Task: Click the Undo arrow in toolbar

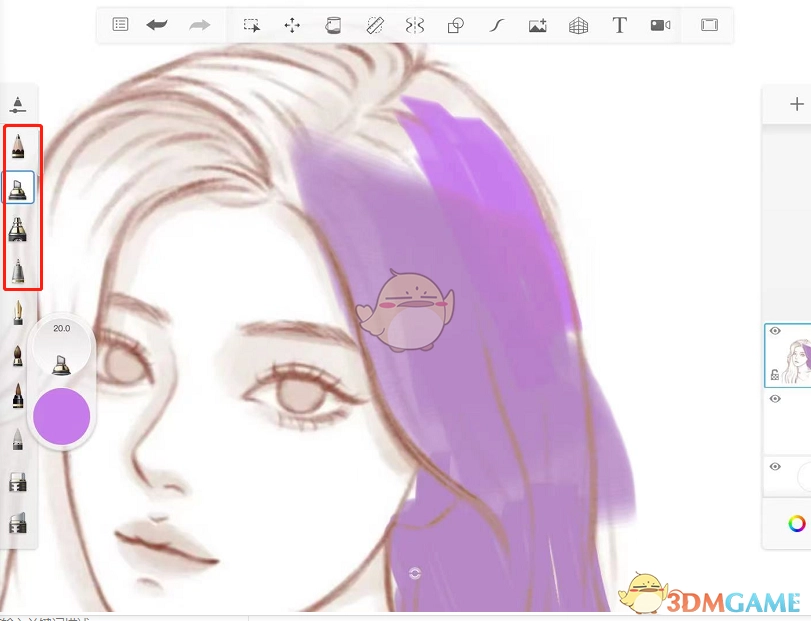Action: pos(157,25)
